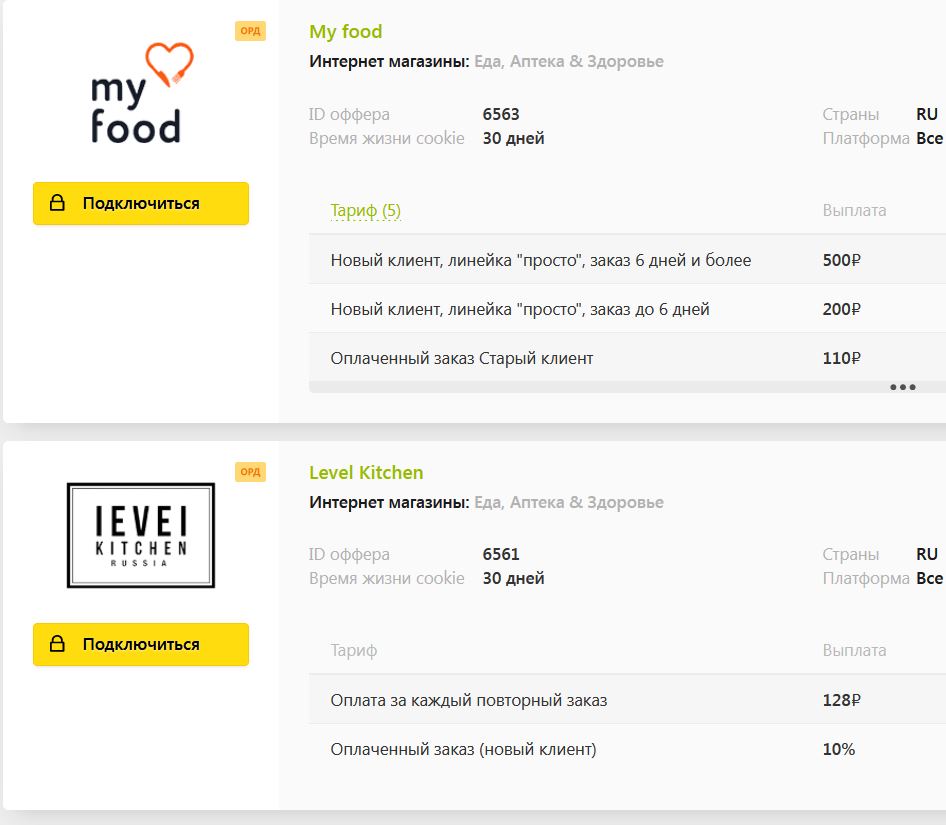Click the My food heart logo

[x=137, y=94]
